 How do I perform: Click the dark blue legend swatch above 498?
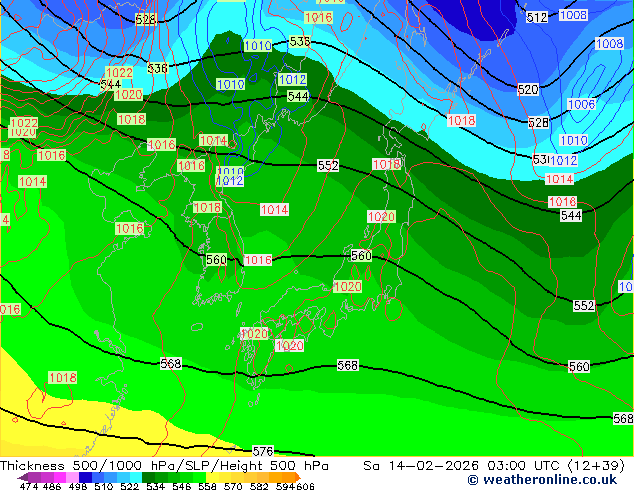pyautogui.click(x=85, y=477)
